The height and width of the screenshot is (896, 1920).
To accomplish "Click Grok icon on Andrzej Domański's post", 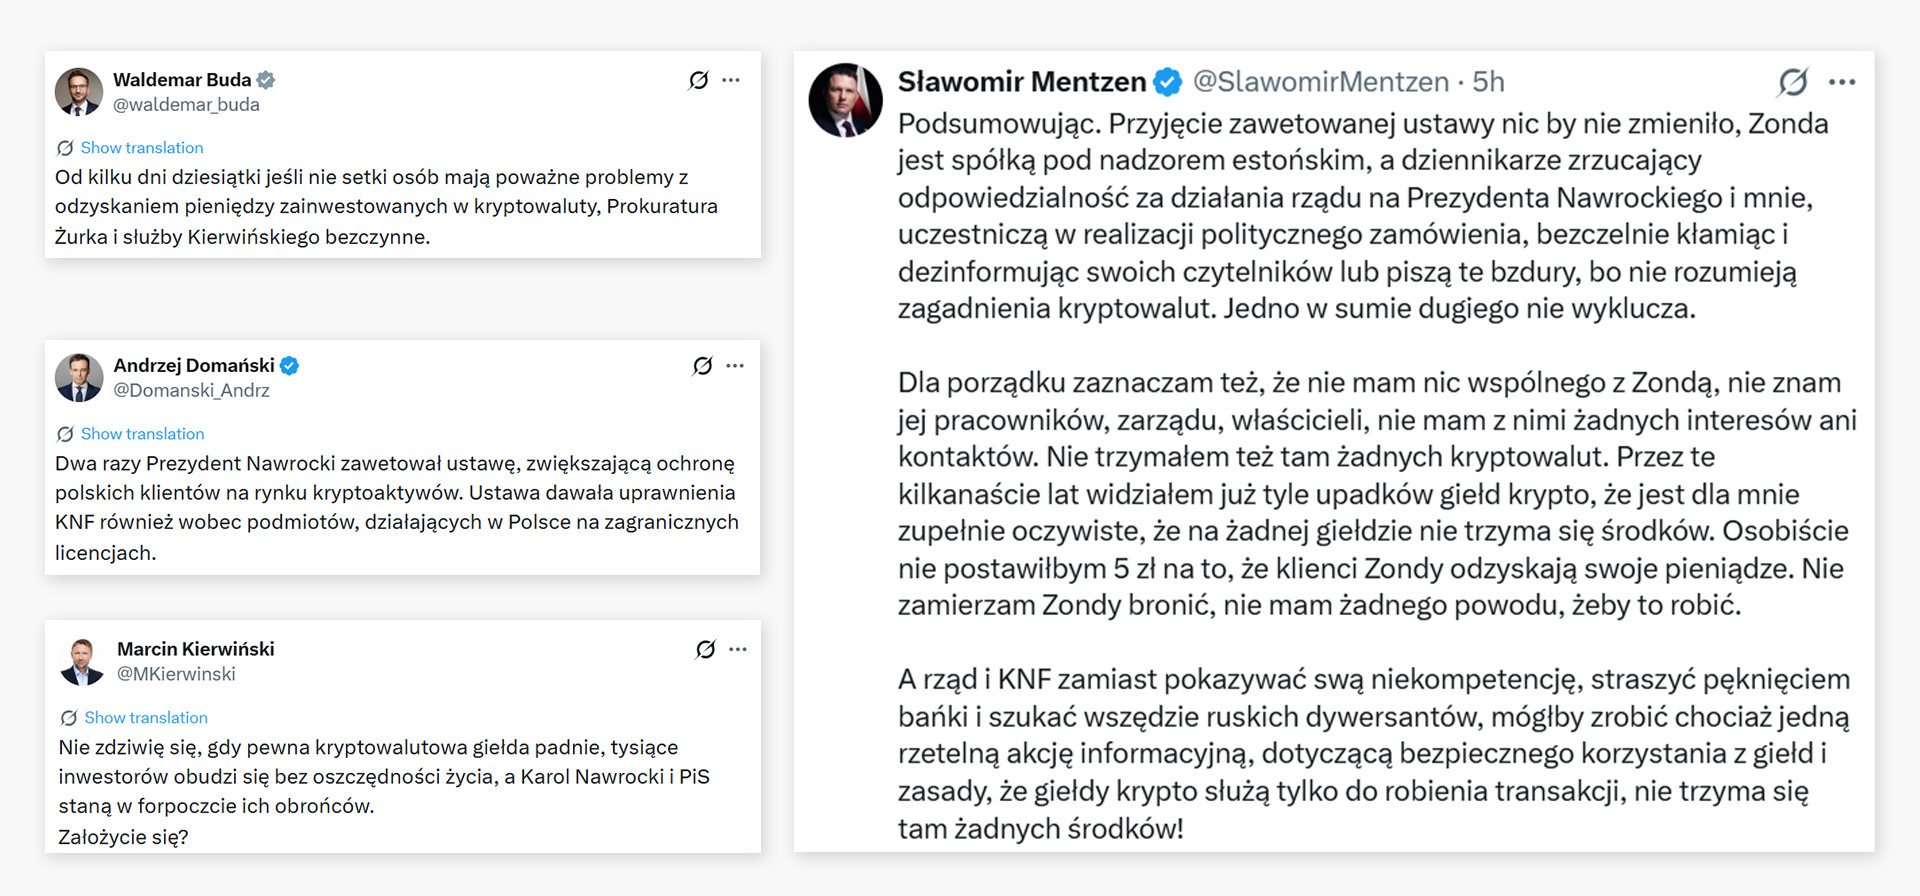I will tap(702, 367).
